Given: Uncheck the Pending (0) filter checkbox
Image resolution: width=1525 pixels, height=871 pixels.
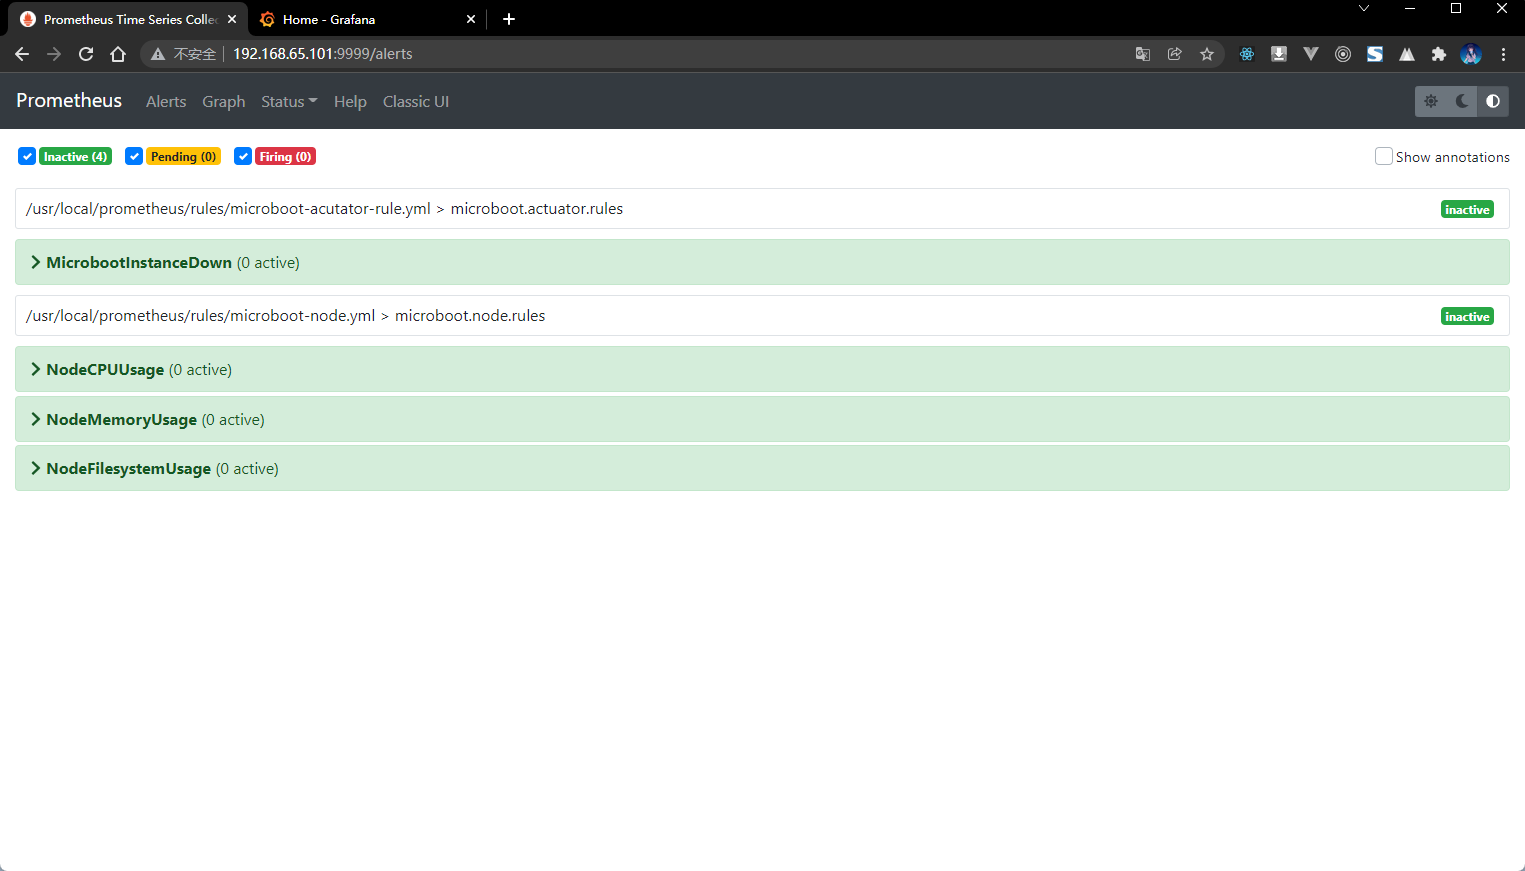Looking at the screenshot, I should pos(134,156).
